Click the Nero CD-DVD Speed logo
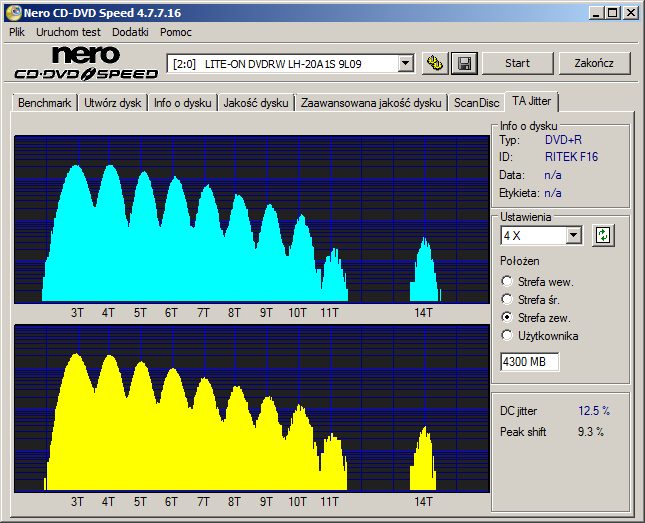 coord(86,63)
